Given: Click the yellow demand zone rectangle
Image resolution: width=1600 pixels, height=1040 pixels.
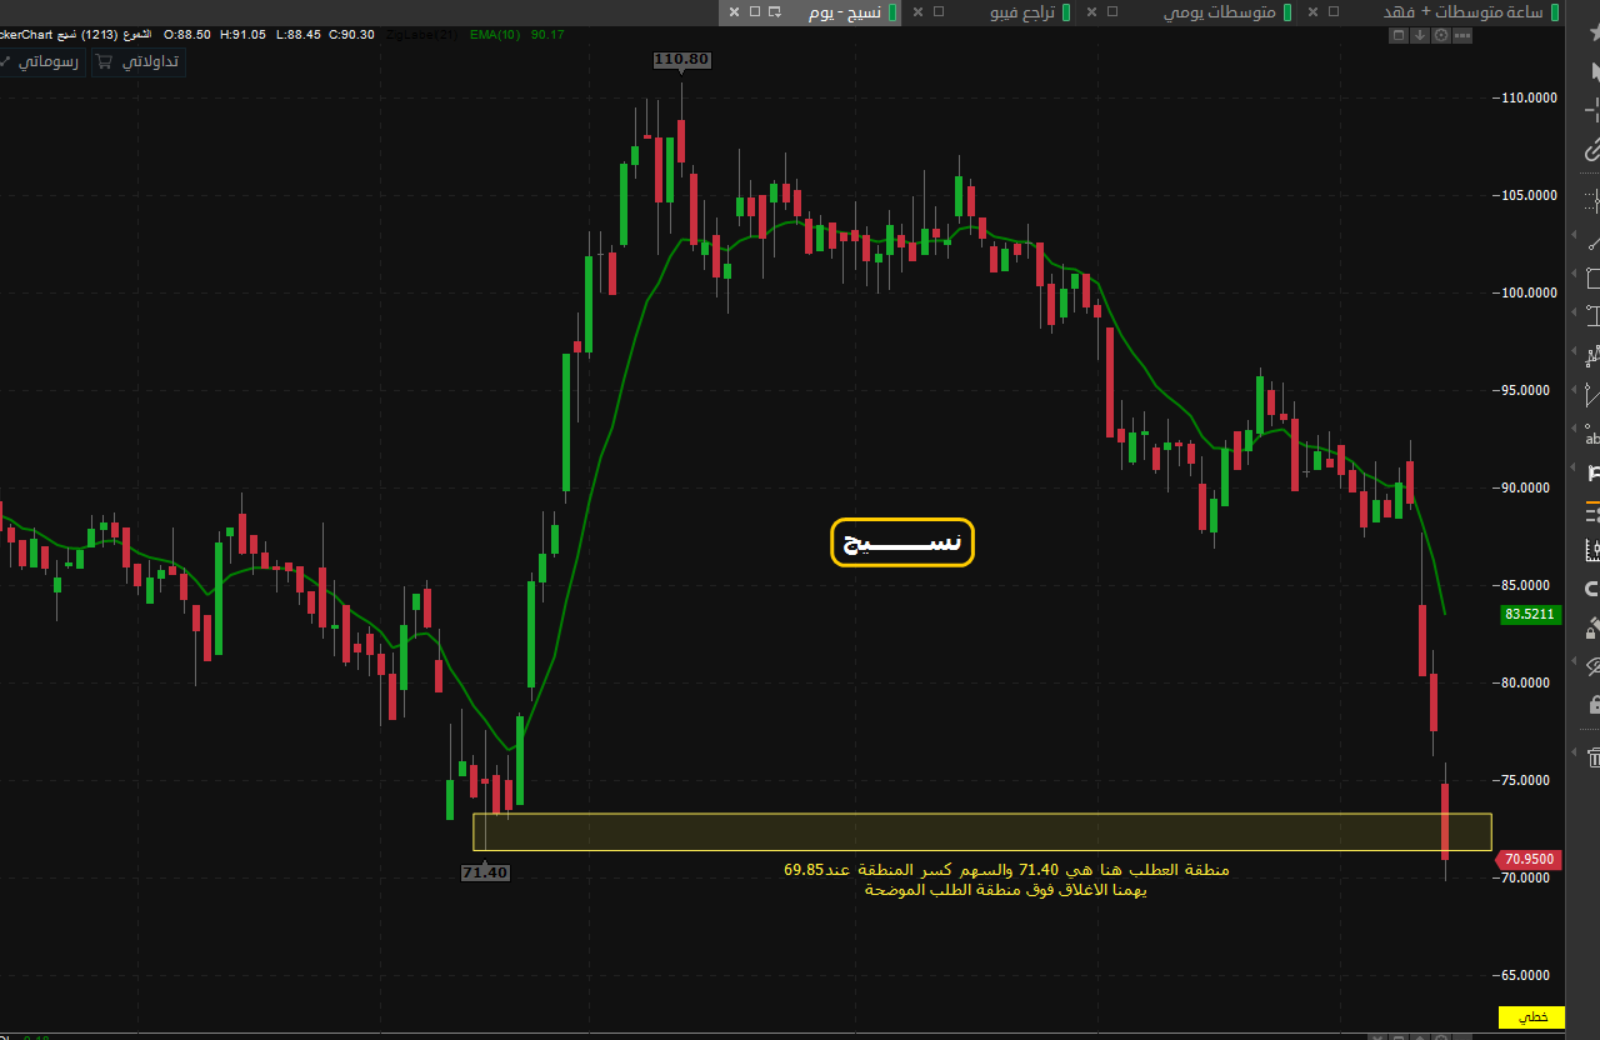Looking at the screenshot, I should pos(980,832).
